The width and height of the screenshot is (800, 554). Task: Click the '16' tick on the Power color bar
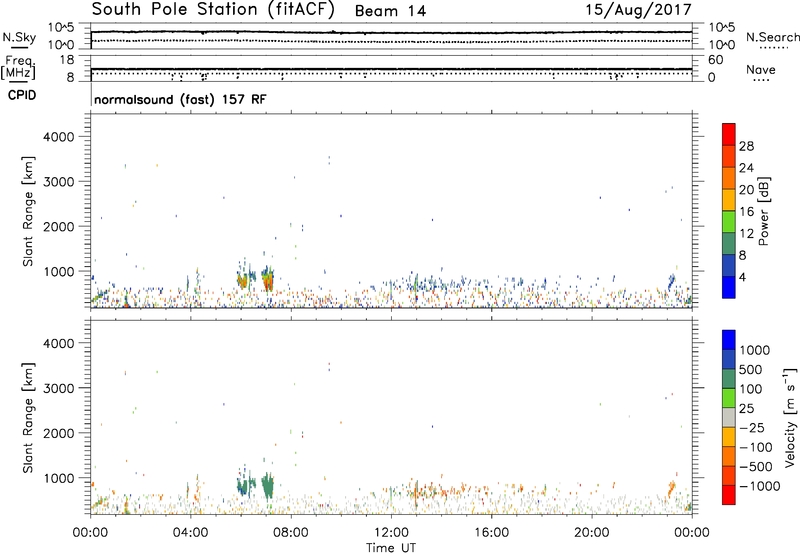[x=746, y=212]
